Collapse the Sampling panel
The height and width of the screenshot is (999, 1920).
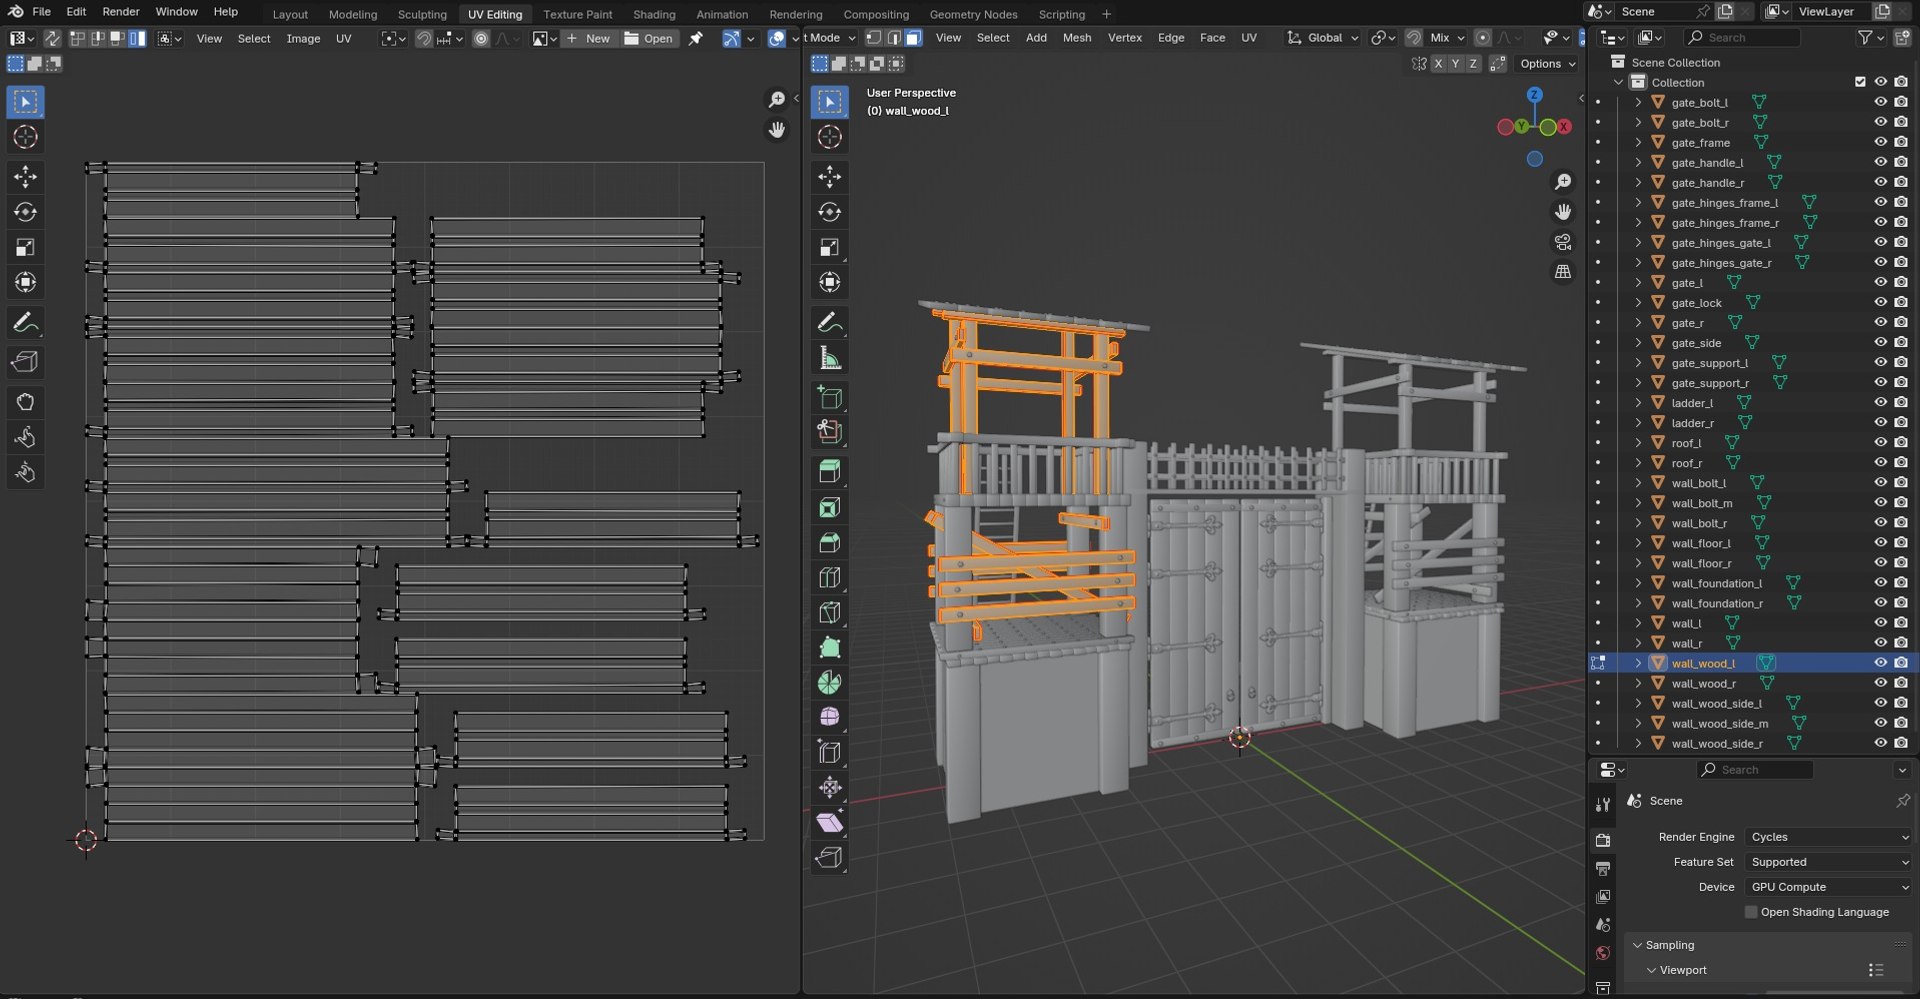pyautogui.click(x=1638, y=945)
